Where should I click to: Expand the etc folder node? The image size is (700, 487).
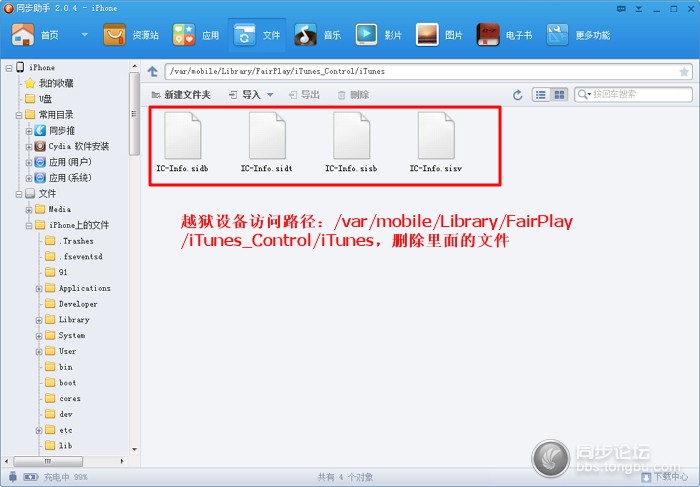(39, 431)
